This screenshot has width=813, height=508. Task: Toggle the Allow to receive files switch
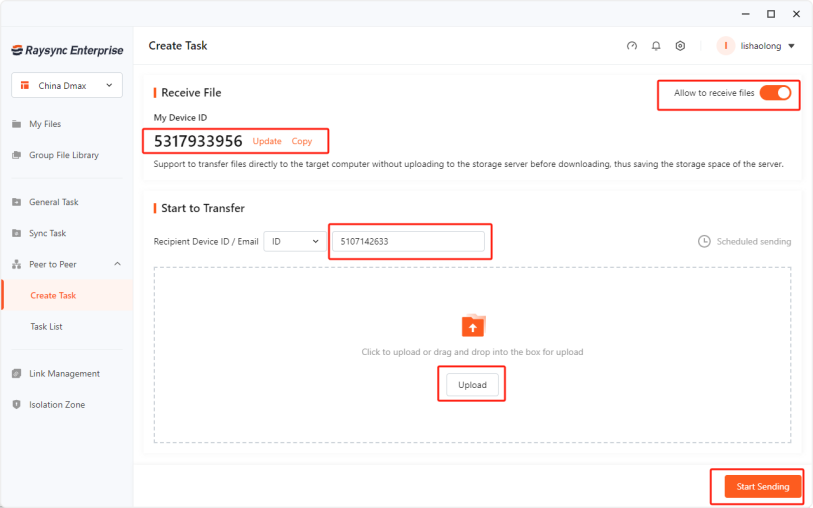coord(775,93)
